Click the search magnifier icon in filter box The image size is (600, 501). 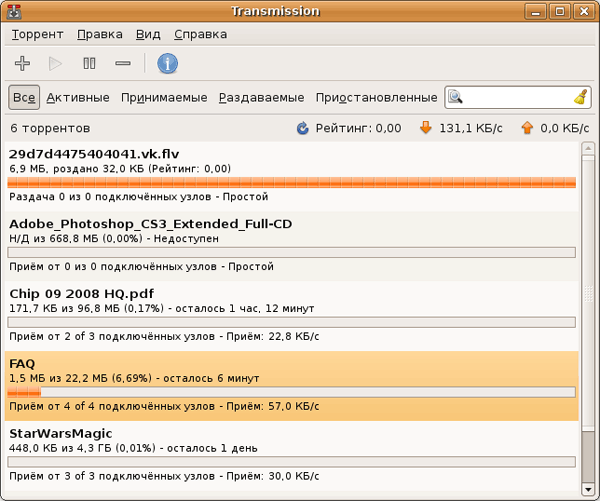456,97
